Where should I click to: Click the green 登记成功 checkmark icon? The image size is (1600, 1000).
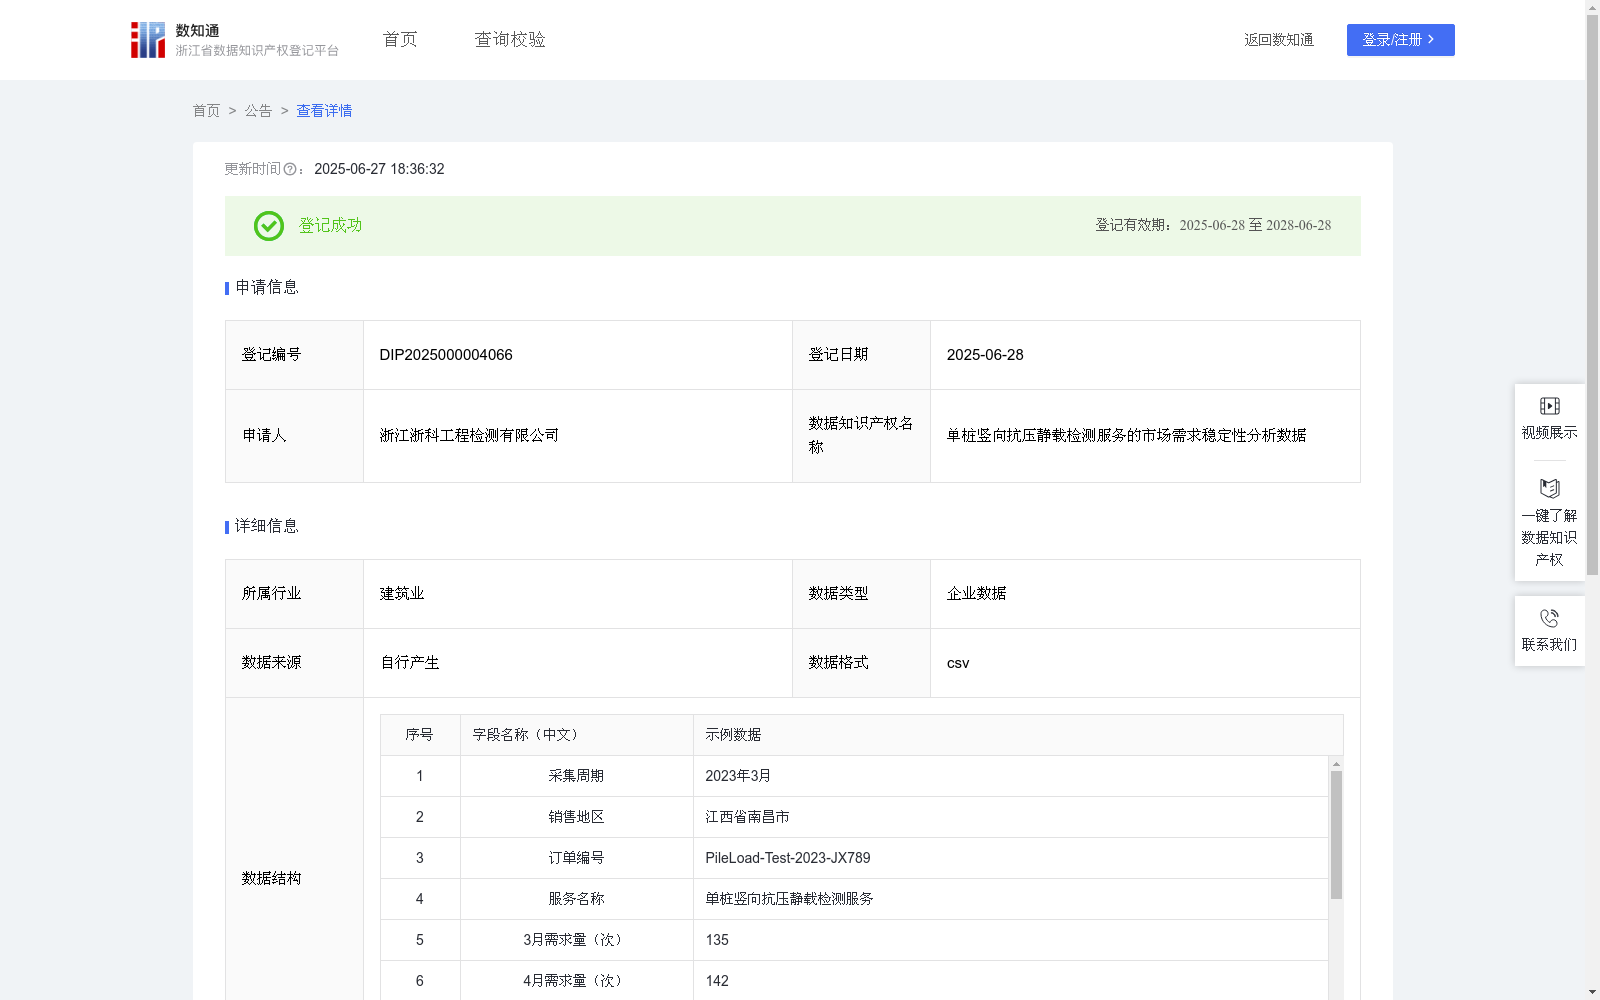[268, 226]
